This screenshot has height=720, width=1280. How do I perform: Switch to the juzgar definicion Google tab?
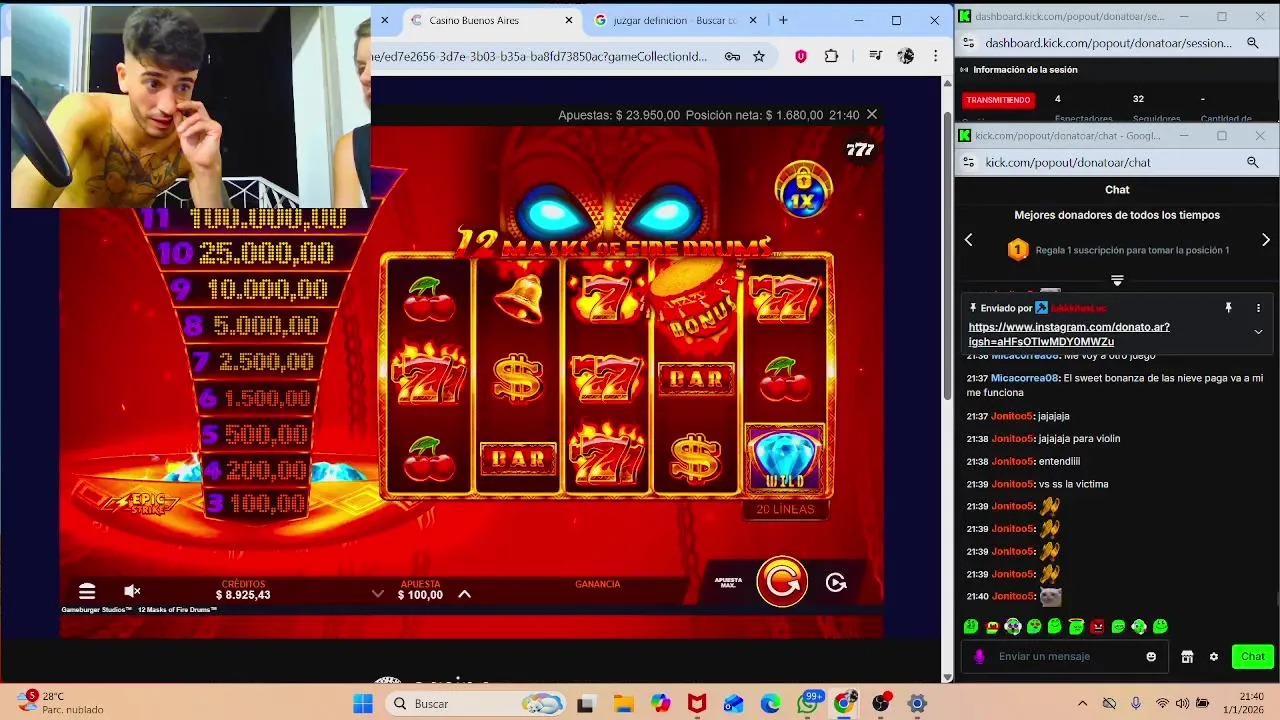click(676, 20)
